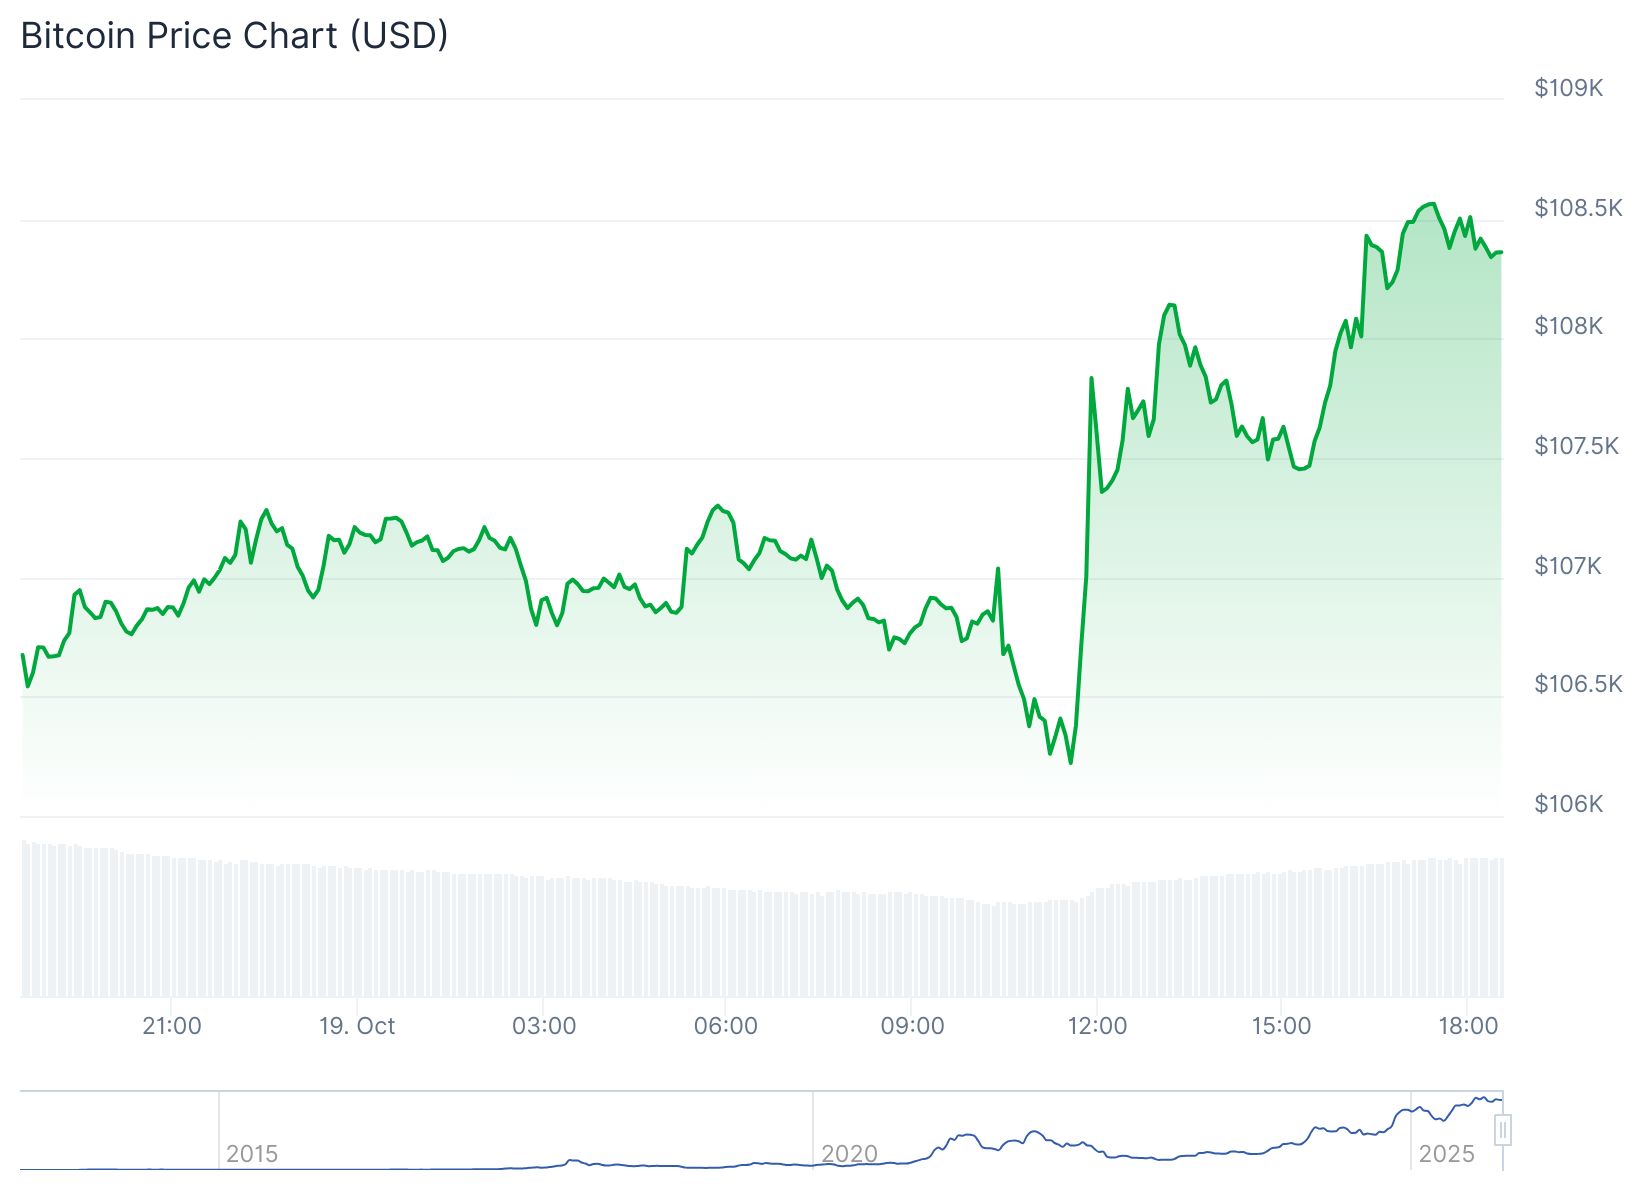Click the $106K price axis label
This screenshot has height=1200, width=1644.
coord(1568,804)
